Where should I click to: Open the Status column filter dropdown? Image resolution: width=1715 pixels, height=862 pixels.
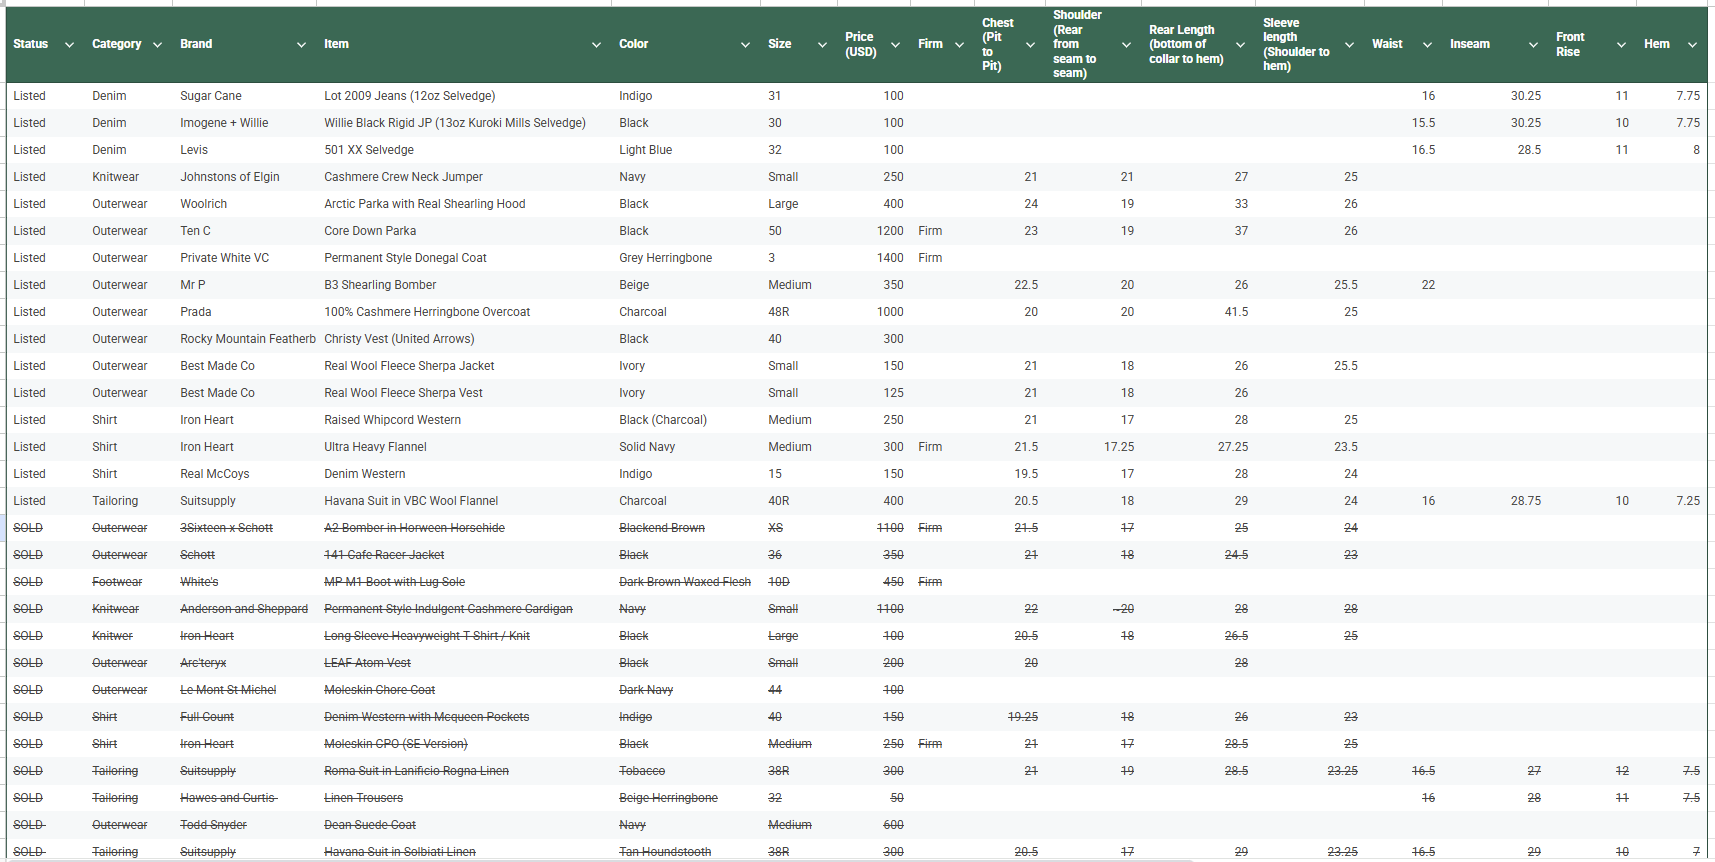(69, 45)
